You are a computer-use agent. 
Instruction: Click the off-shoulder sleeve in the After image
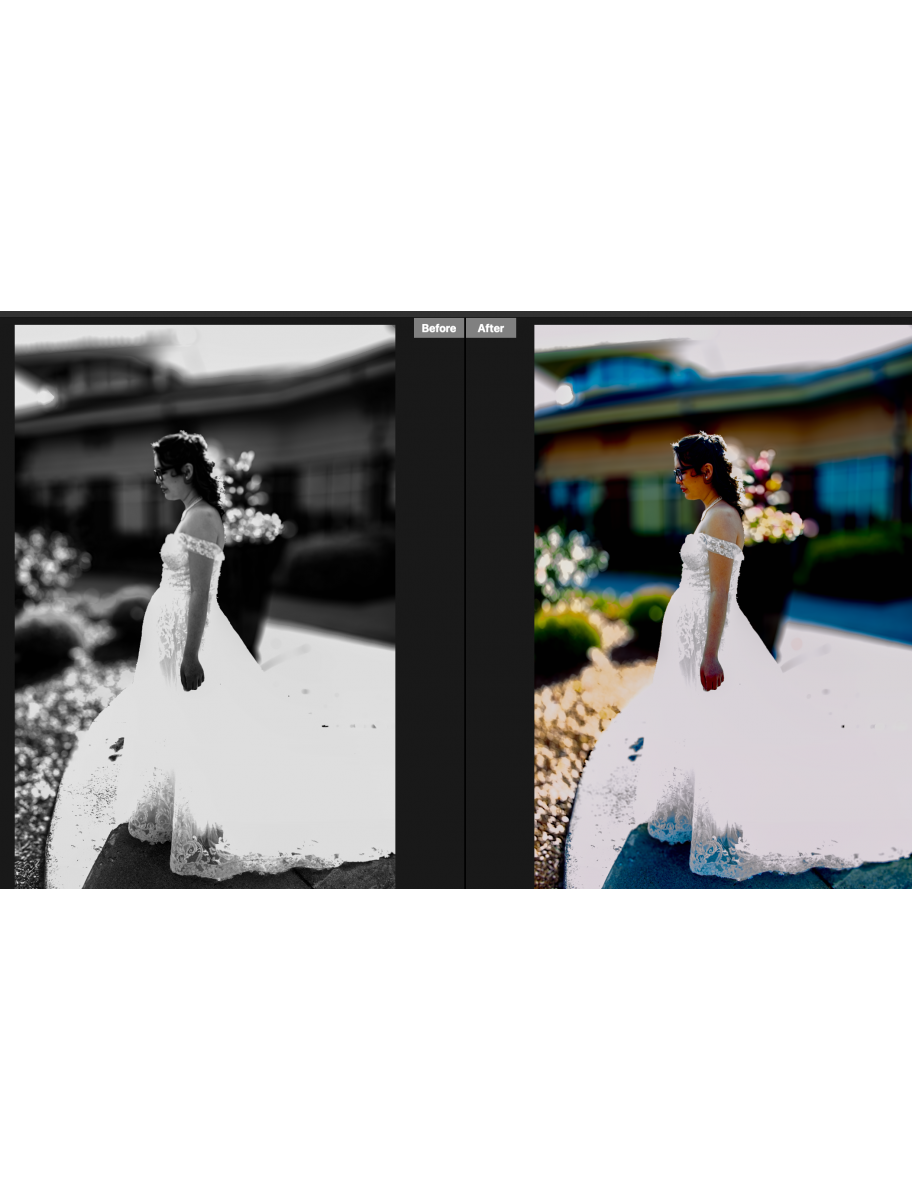point(722,546)
